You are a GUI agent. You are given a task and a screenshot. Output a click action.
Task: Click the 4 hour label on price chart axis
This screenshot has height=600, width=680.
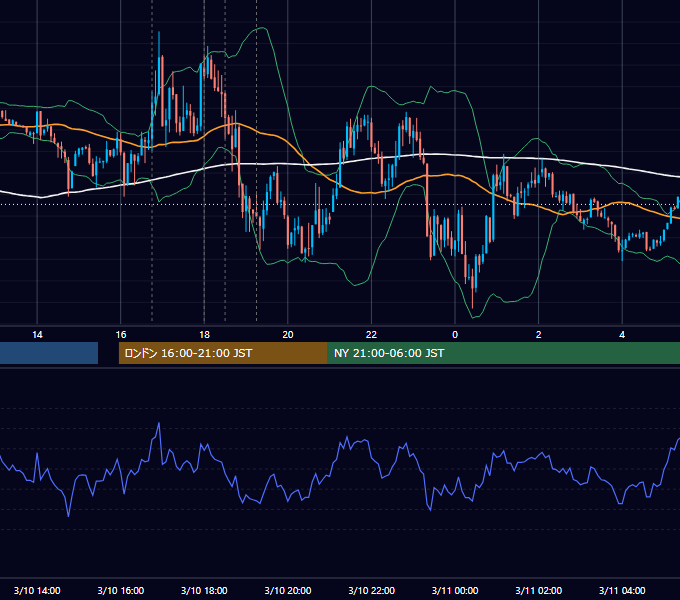coord(622,335)
